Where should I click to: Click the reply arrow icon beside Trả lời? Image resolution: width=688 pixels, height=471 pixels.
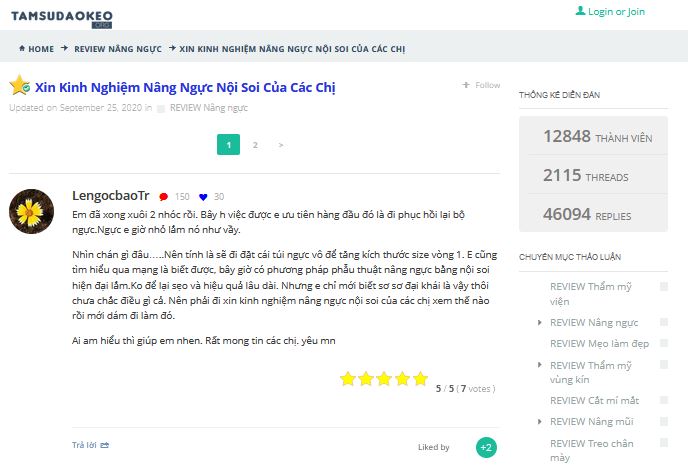pos(104,445)
